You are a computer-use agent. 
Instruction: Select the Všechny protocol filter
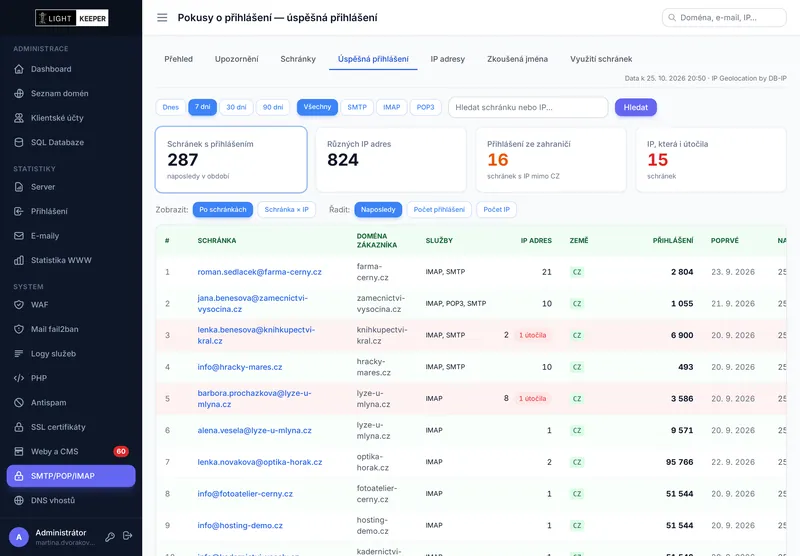(317, 107)
